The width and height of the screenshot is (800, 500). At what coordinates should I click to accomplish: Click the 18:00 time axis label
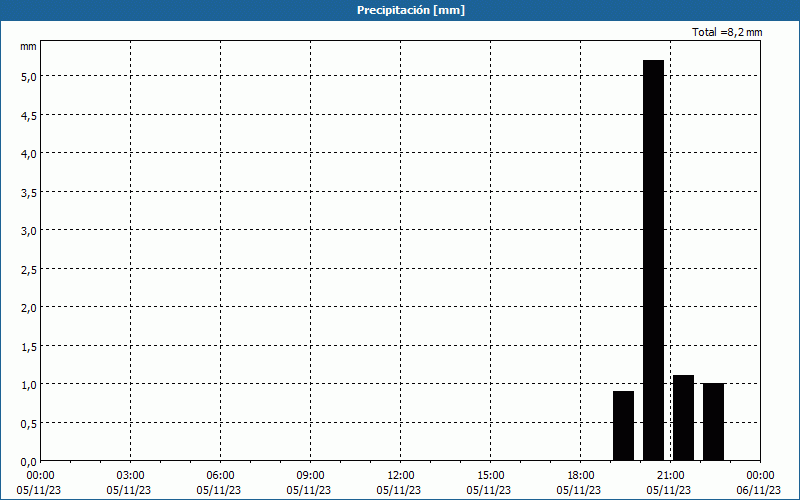581,476
